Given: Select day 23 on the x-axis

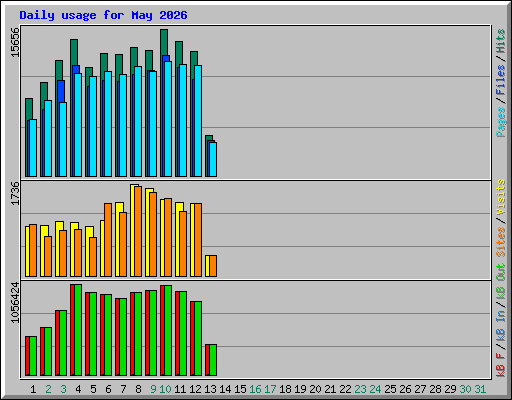Looking at the screenshot, I should tap(360, 389).
